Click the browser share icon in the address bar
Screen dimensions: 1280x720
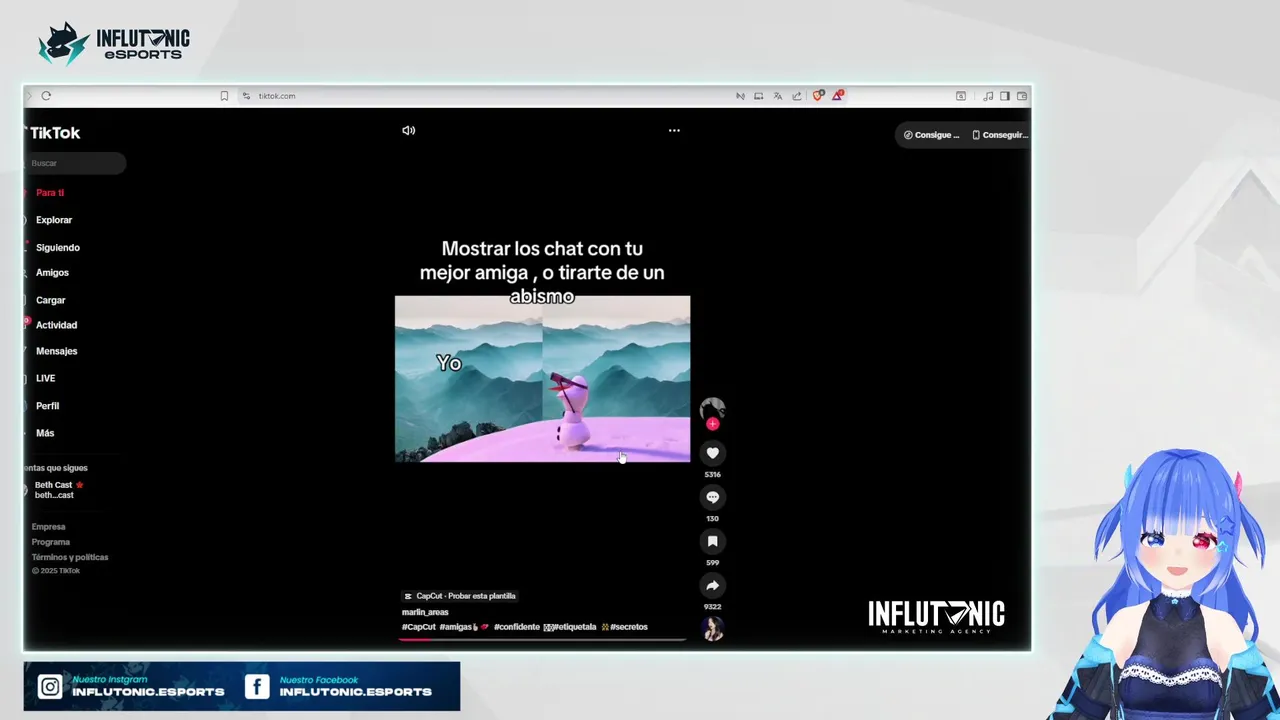(x=797, y=96)
